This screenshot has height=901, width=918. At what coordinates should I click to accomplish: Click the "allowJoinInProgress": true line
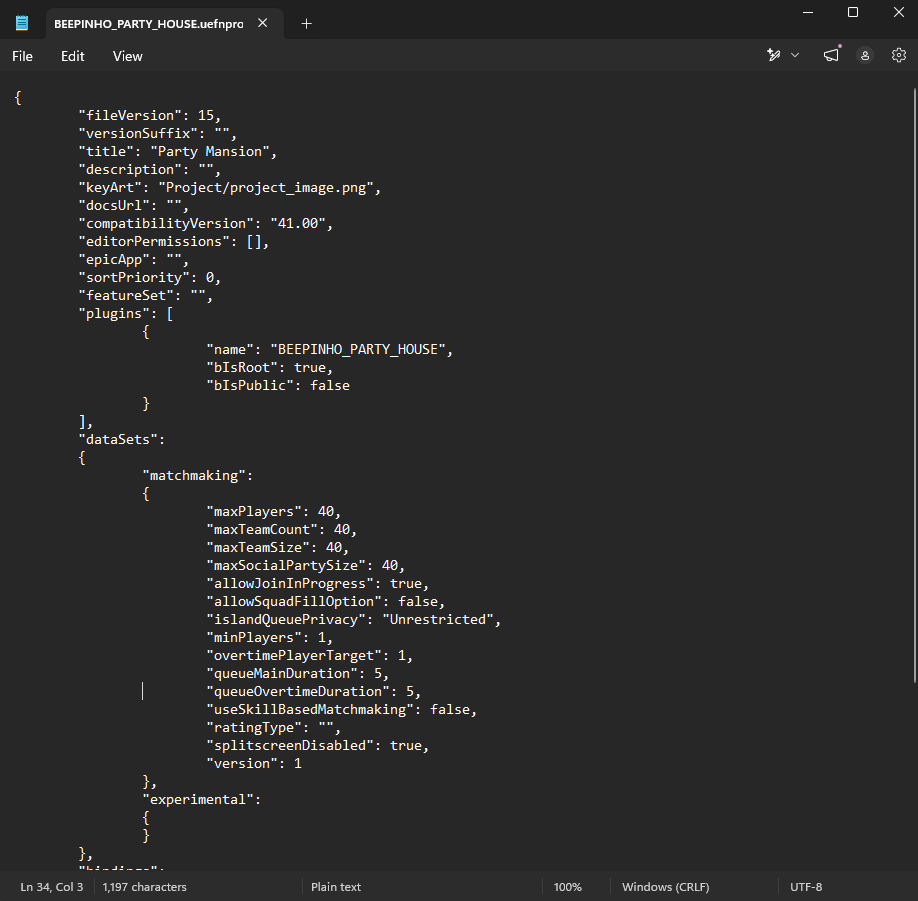coord(317,584)
